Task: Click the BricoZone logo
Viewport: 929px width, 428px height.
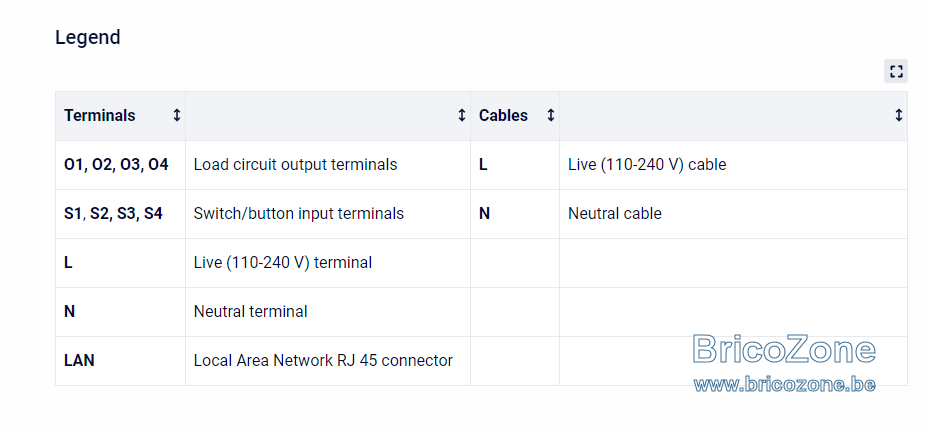Action: click(784, 349)
